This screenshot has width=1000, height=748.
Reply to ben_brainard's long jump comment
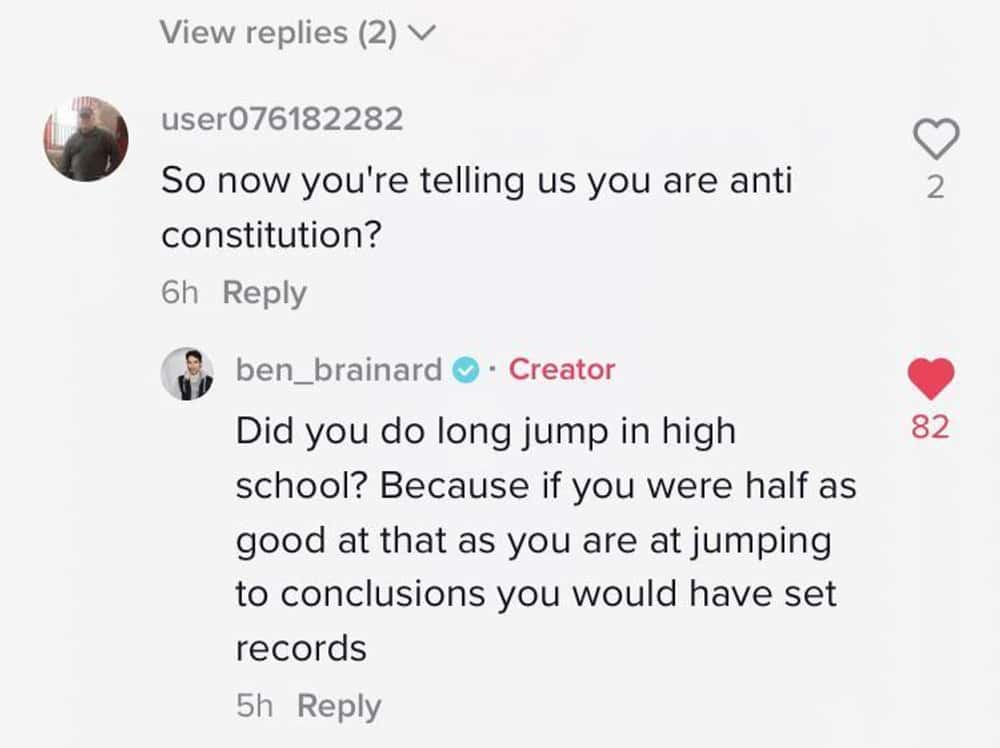pyautogui.click(x=339, y=706)
